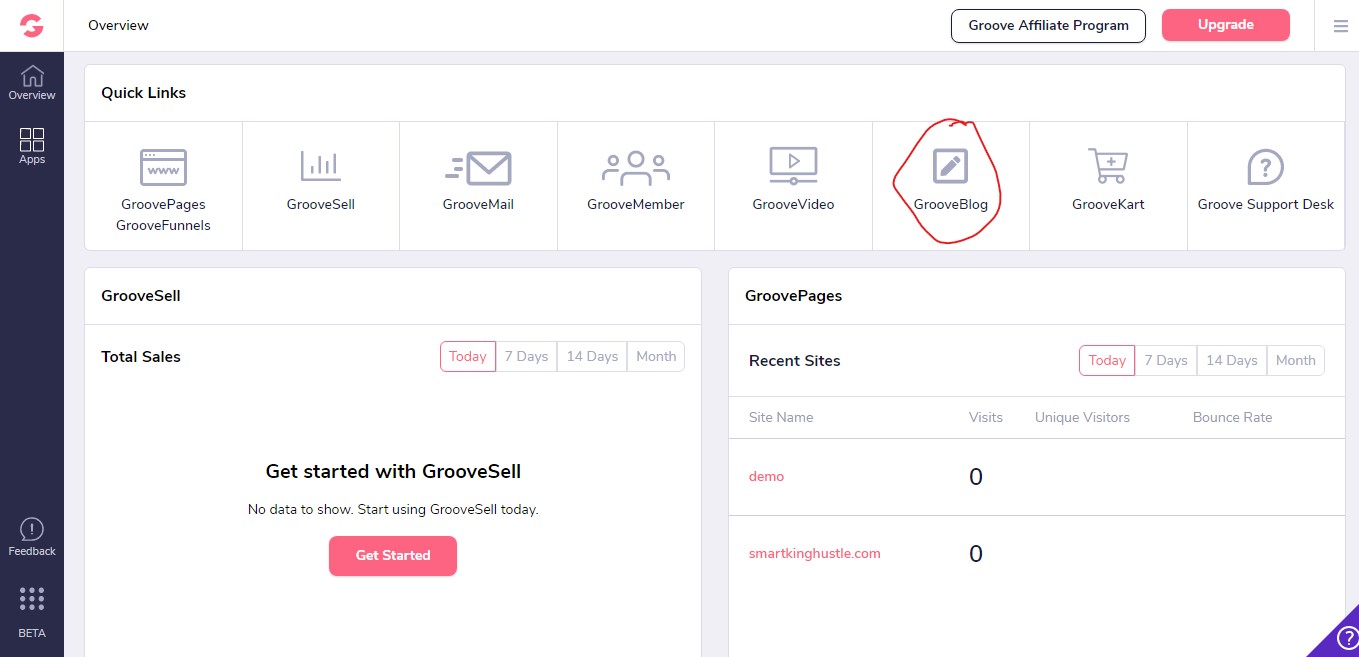Click the GroovePages panel title

pos(793,296)
